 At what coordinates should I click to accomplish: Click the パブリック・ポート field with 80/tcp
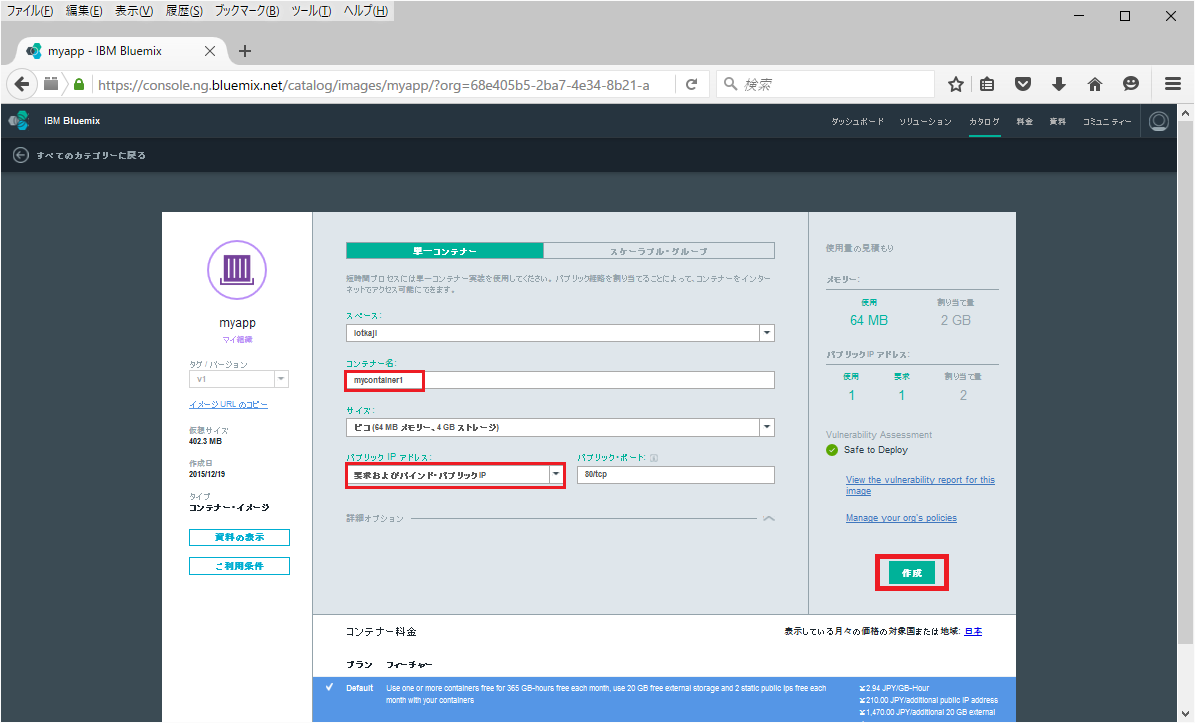(676, 475)
